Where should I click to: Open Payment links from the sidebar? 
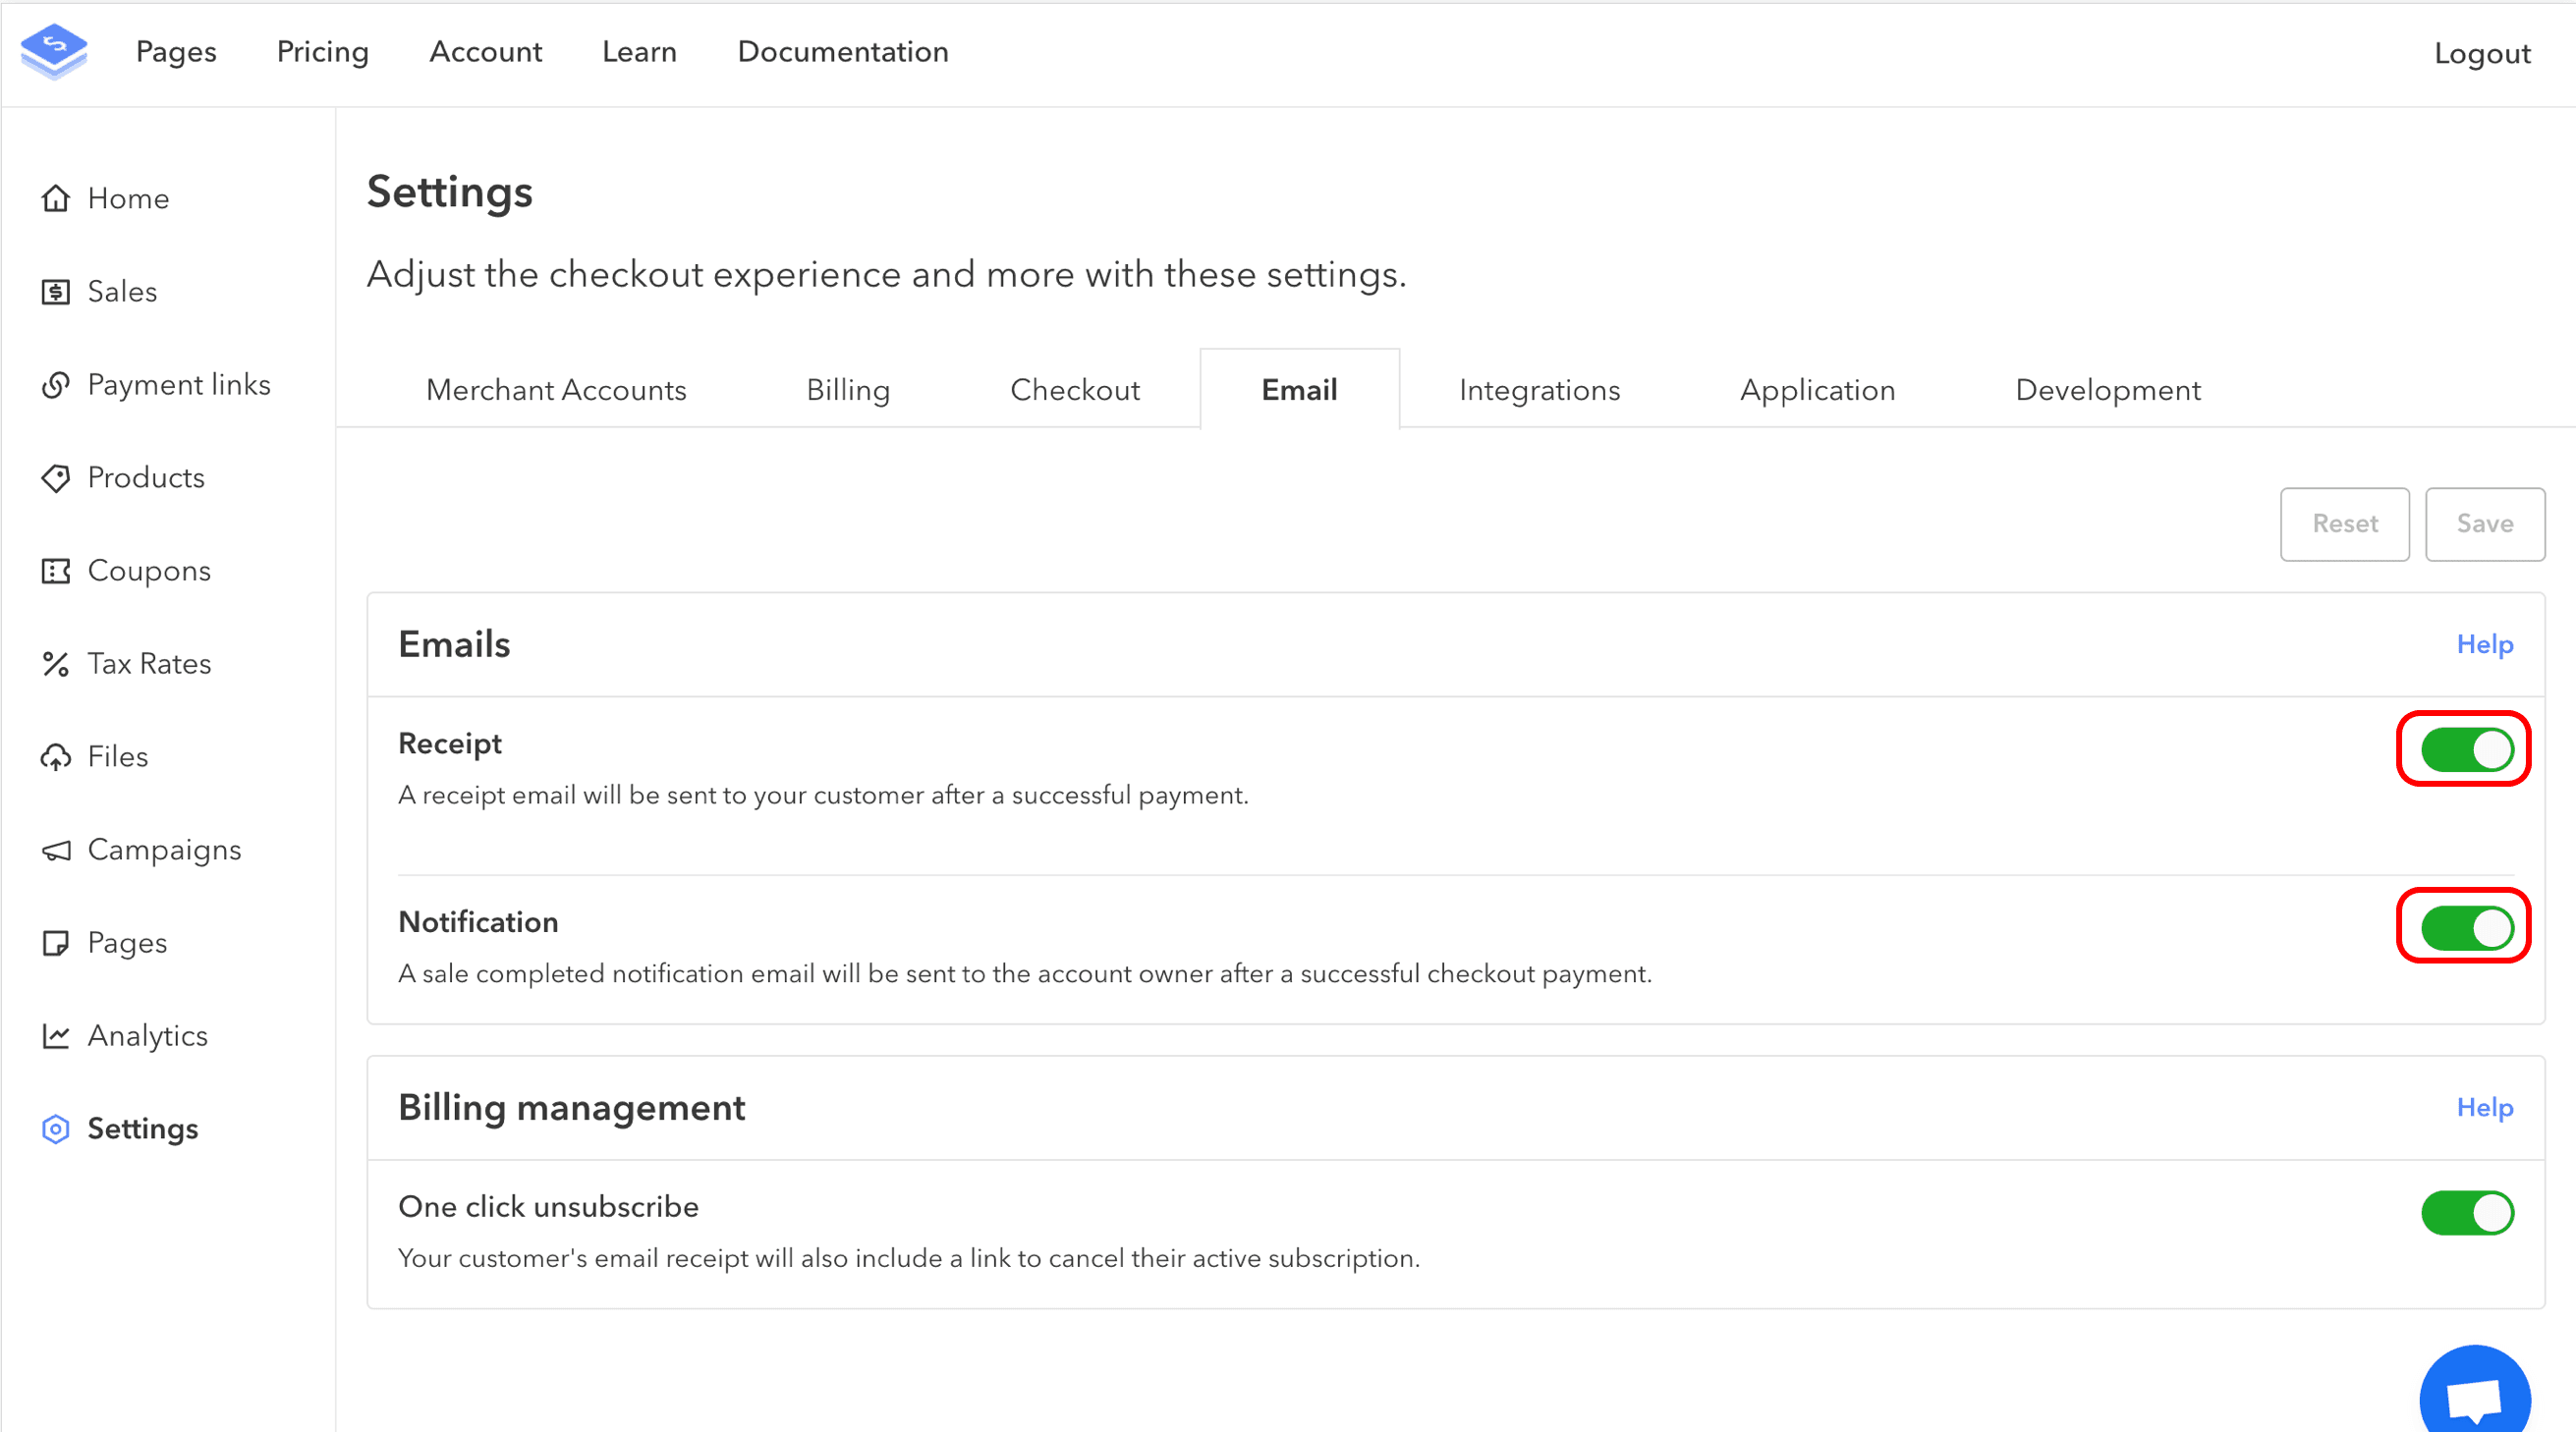tap(179, 384)
